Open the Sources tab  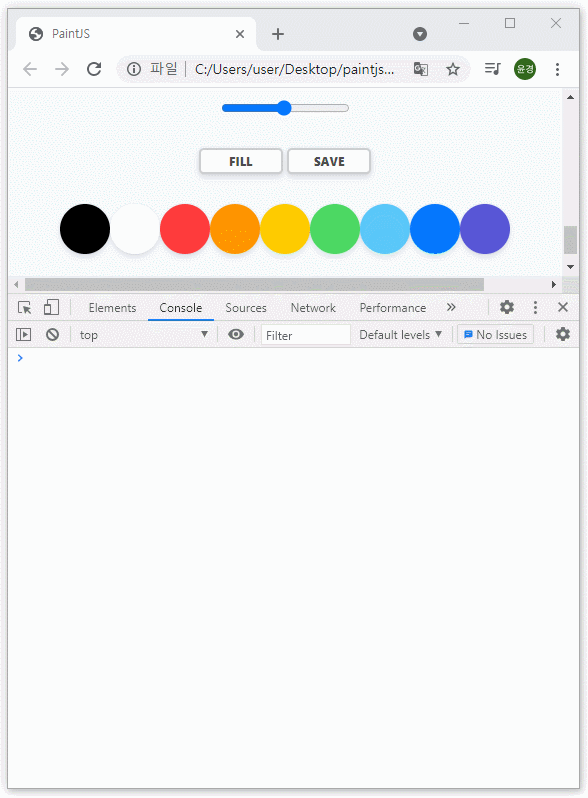pos(246,308)
